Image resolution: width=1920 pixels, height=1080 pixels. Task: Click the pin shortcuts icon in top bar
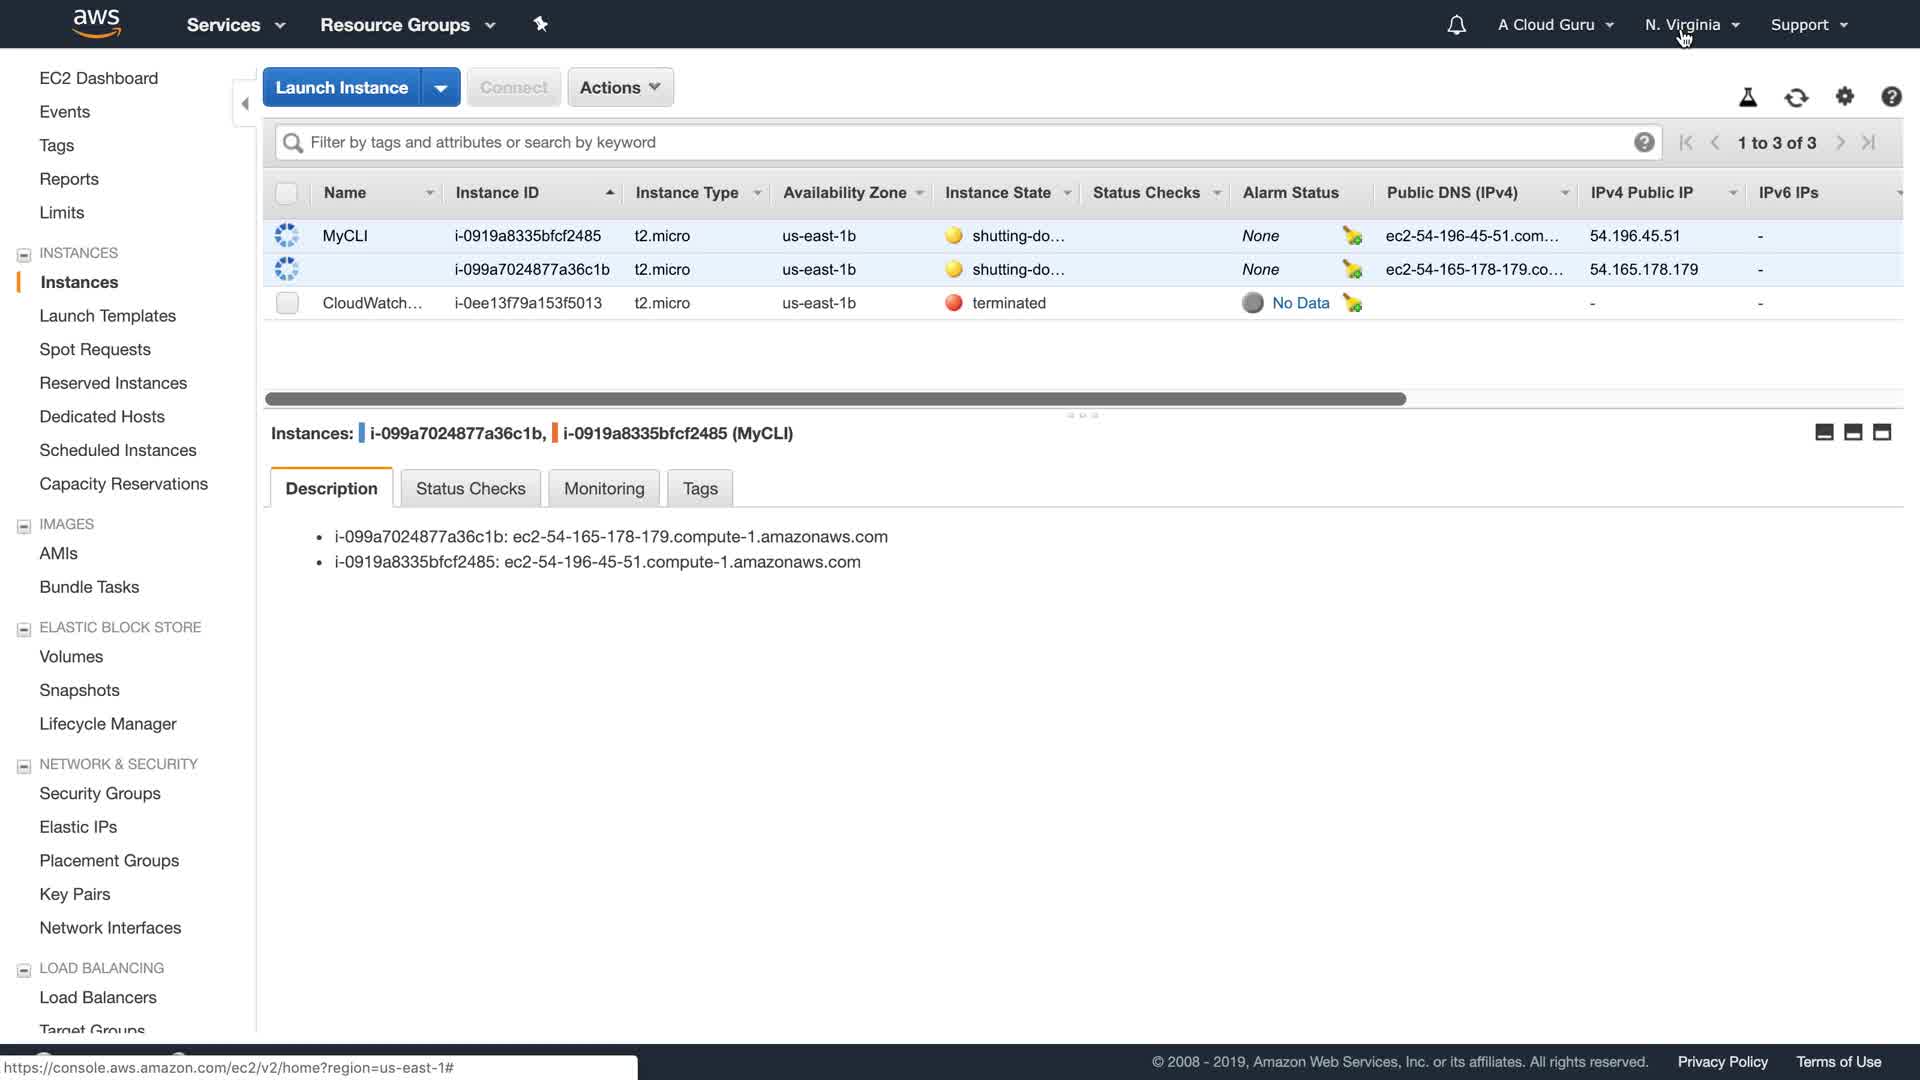[x=540, y=24]
